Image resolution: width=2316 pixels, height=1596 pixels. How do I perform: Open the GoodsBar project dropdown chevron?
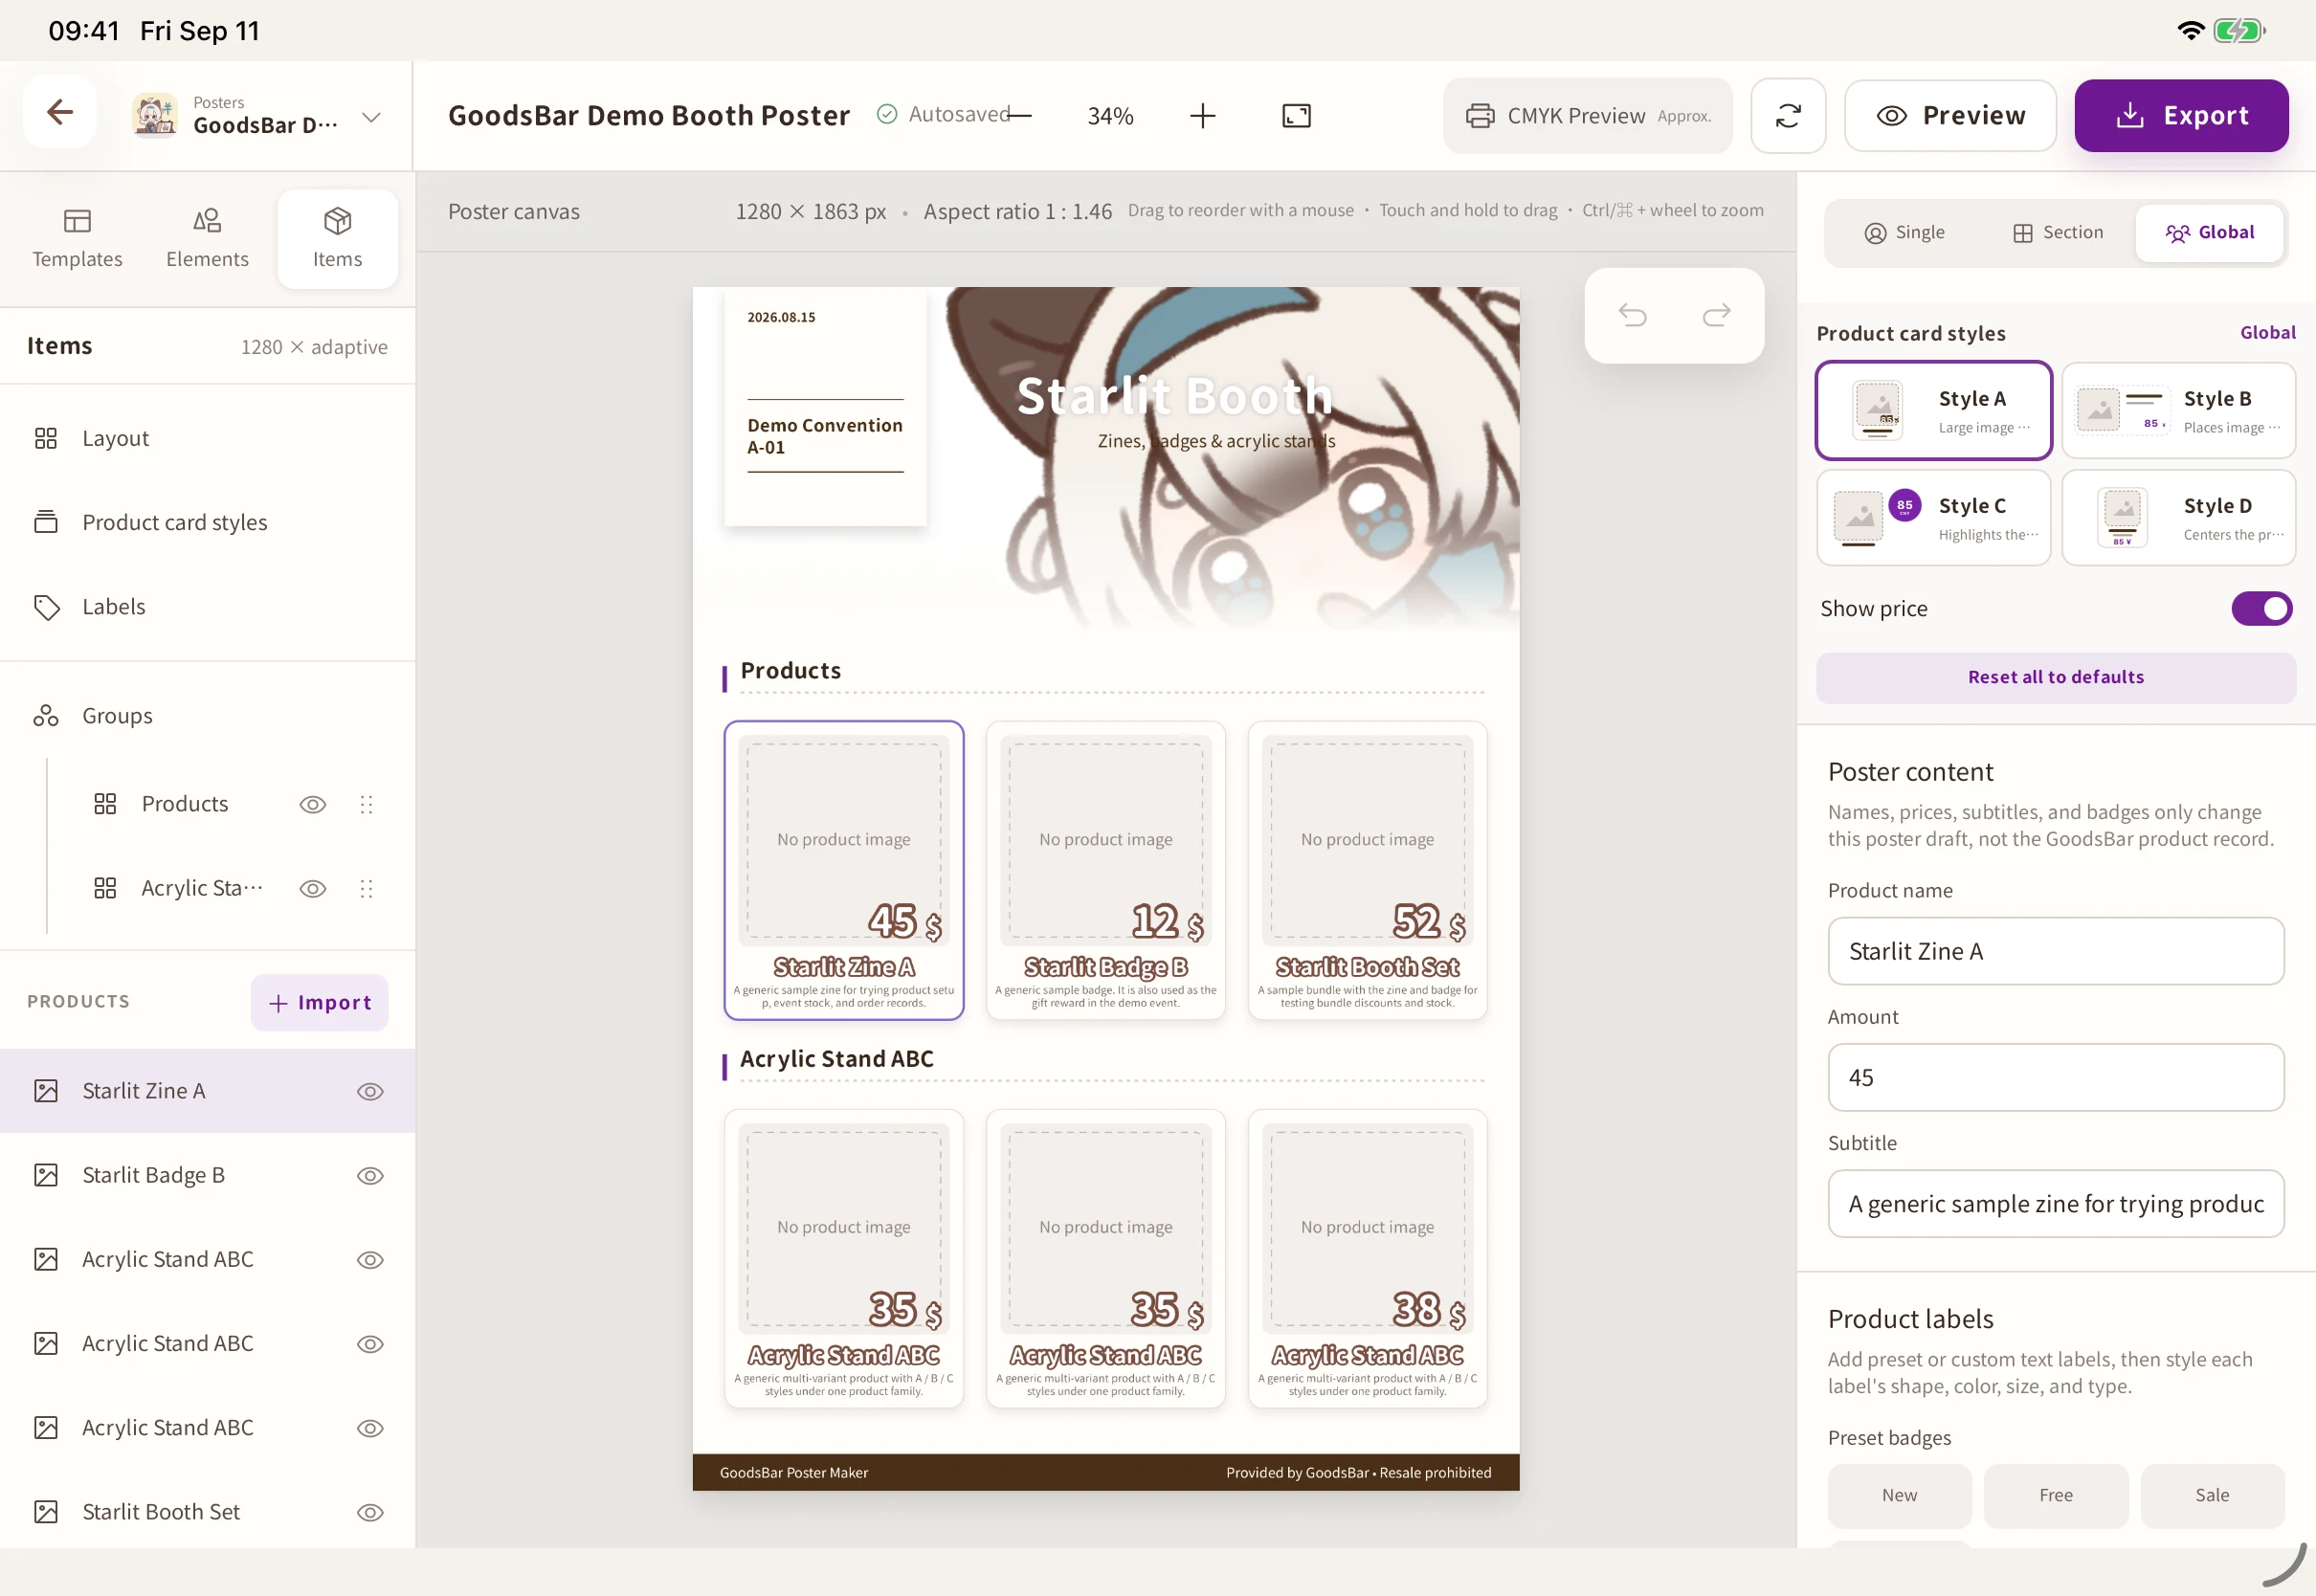371,117
